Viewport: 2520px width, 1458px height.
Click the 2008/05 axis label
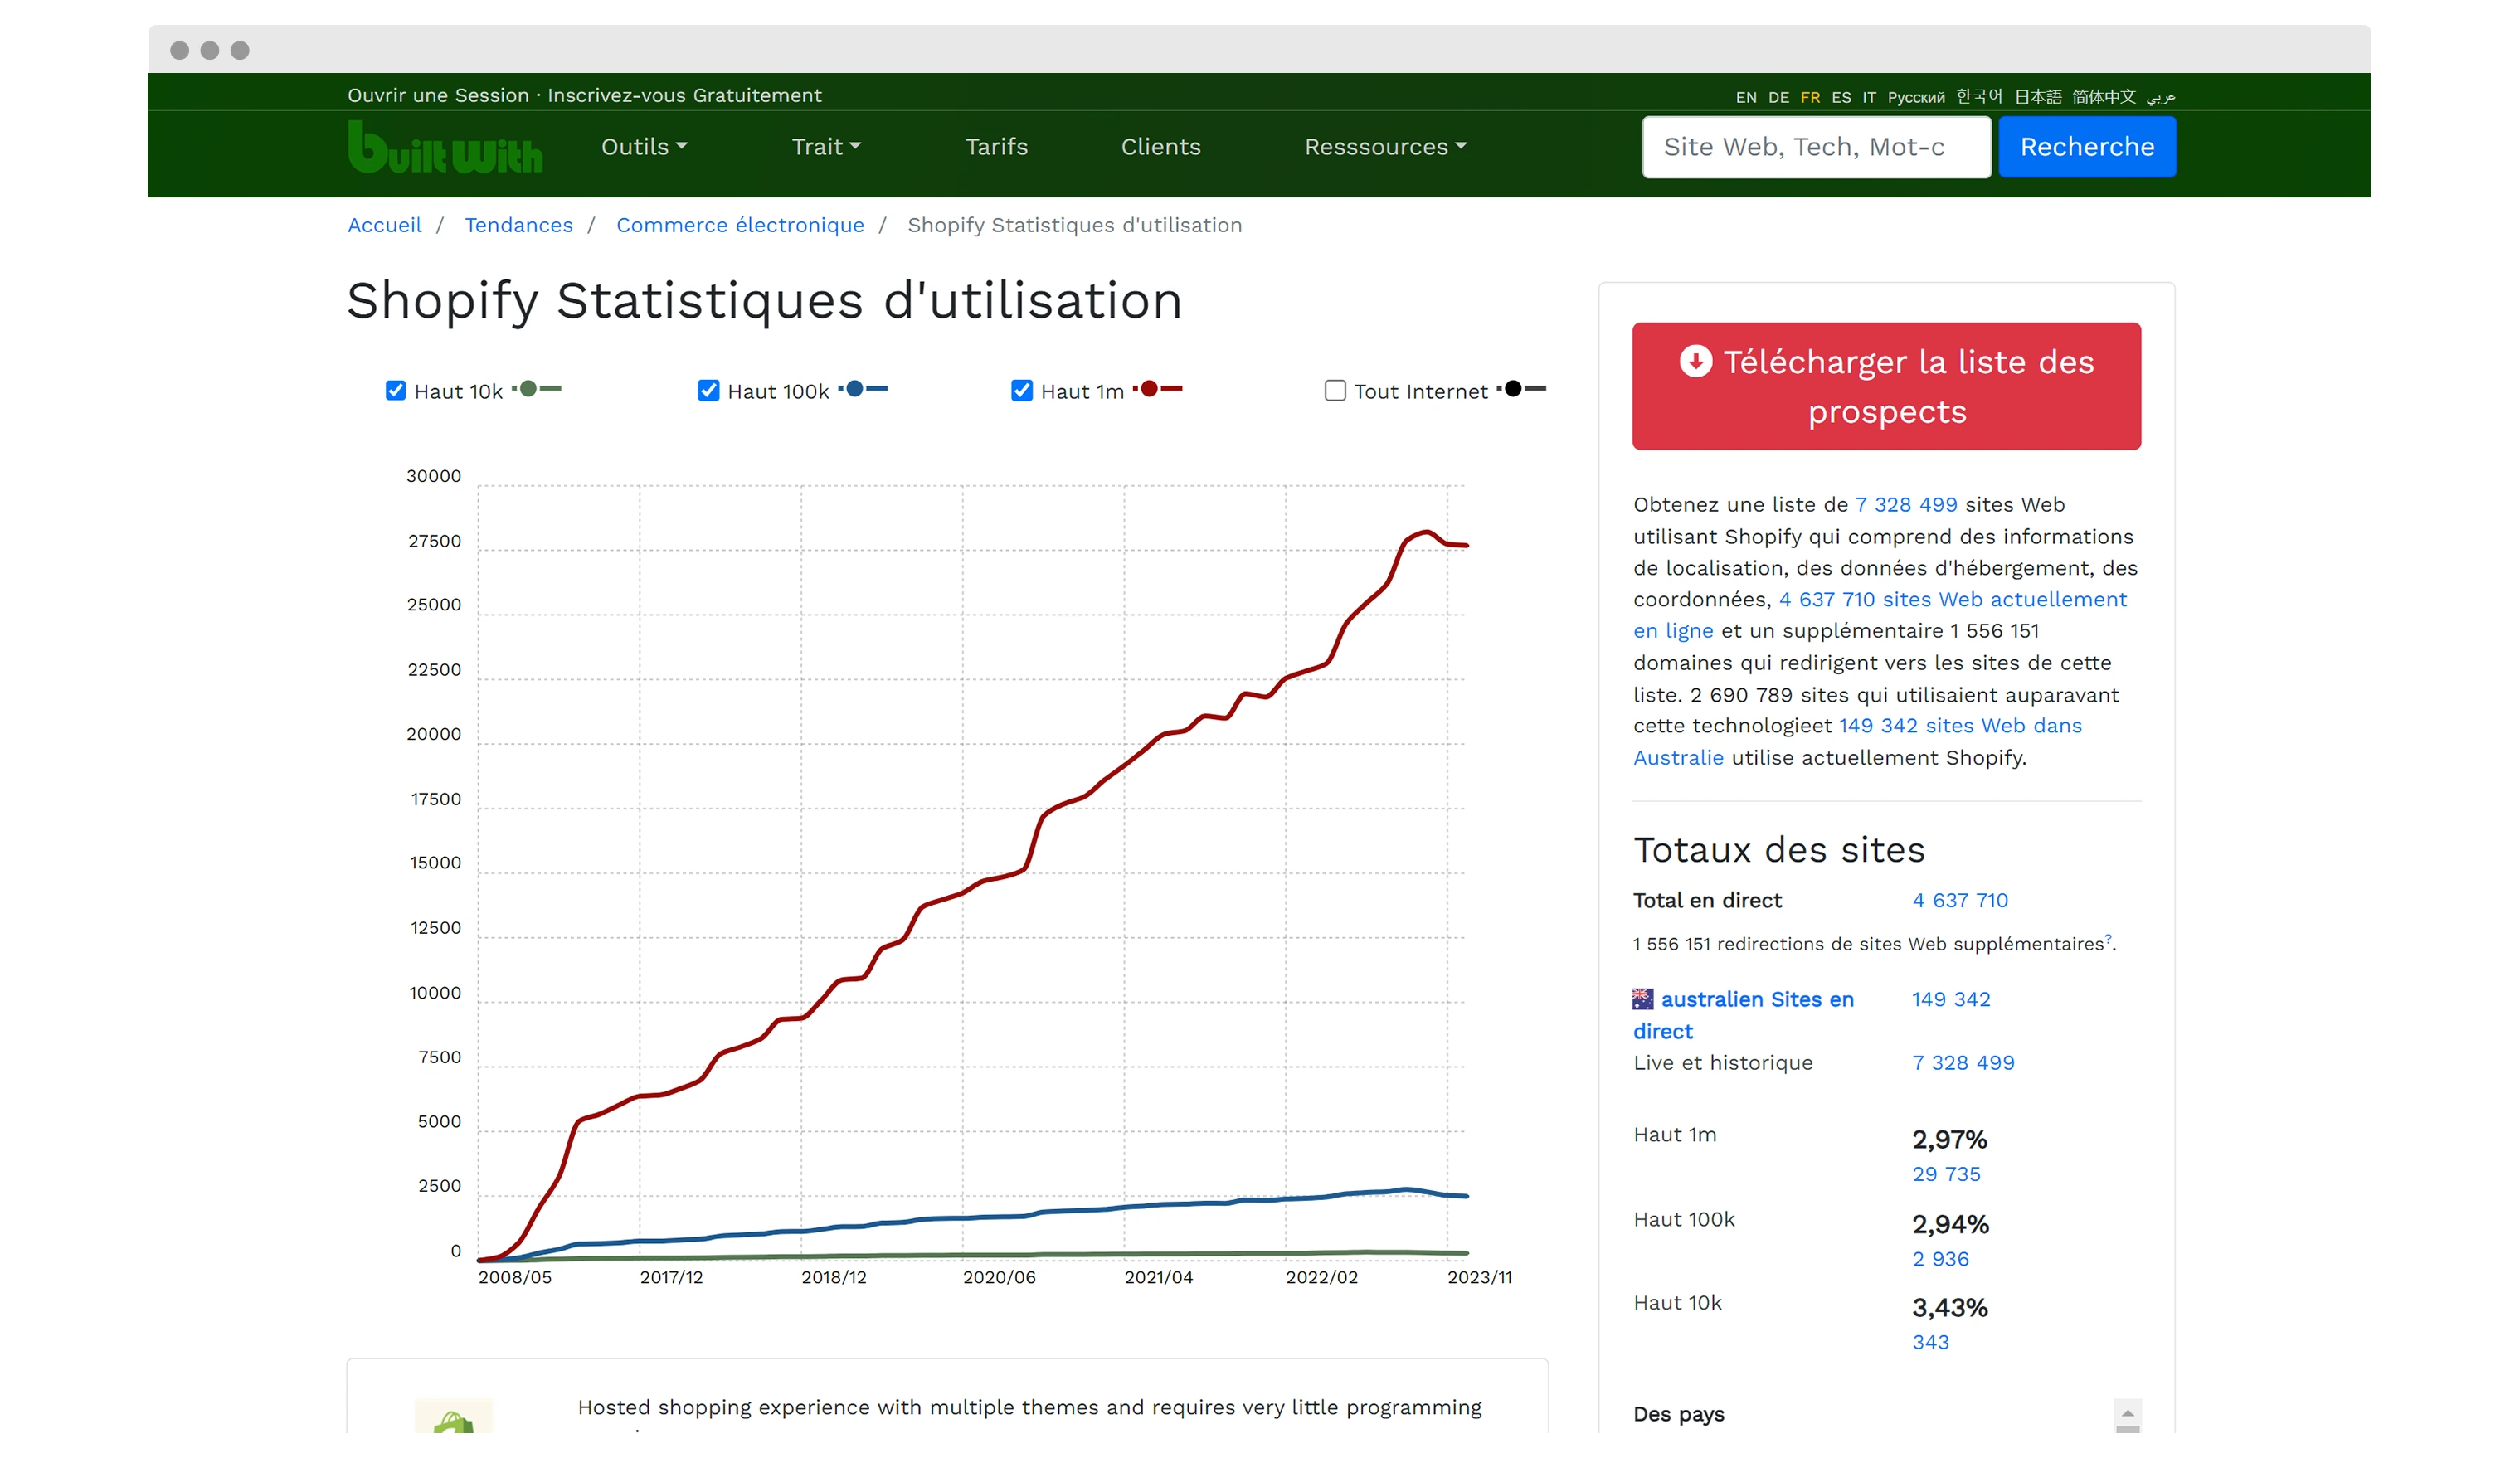coord(514,1277)
